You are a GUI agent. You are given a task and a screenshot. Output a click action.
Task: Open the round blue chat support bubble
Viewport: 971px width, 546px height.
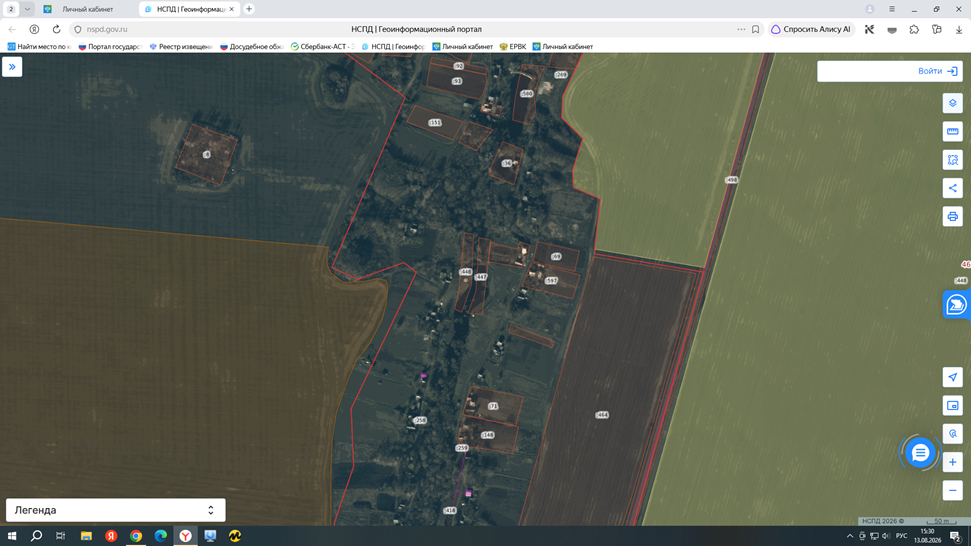coord(920,453)
